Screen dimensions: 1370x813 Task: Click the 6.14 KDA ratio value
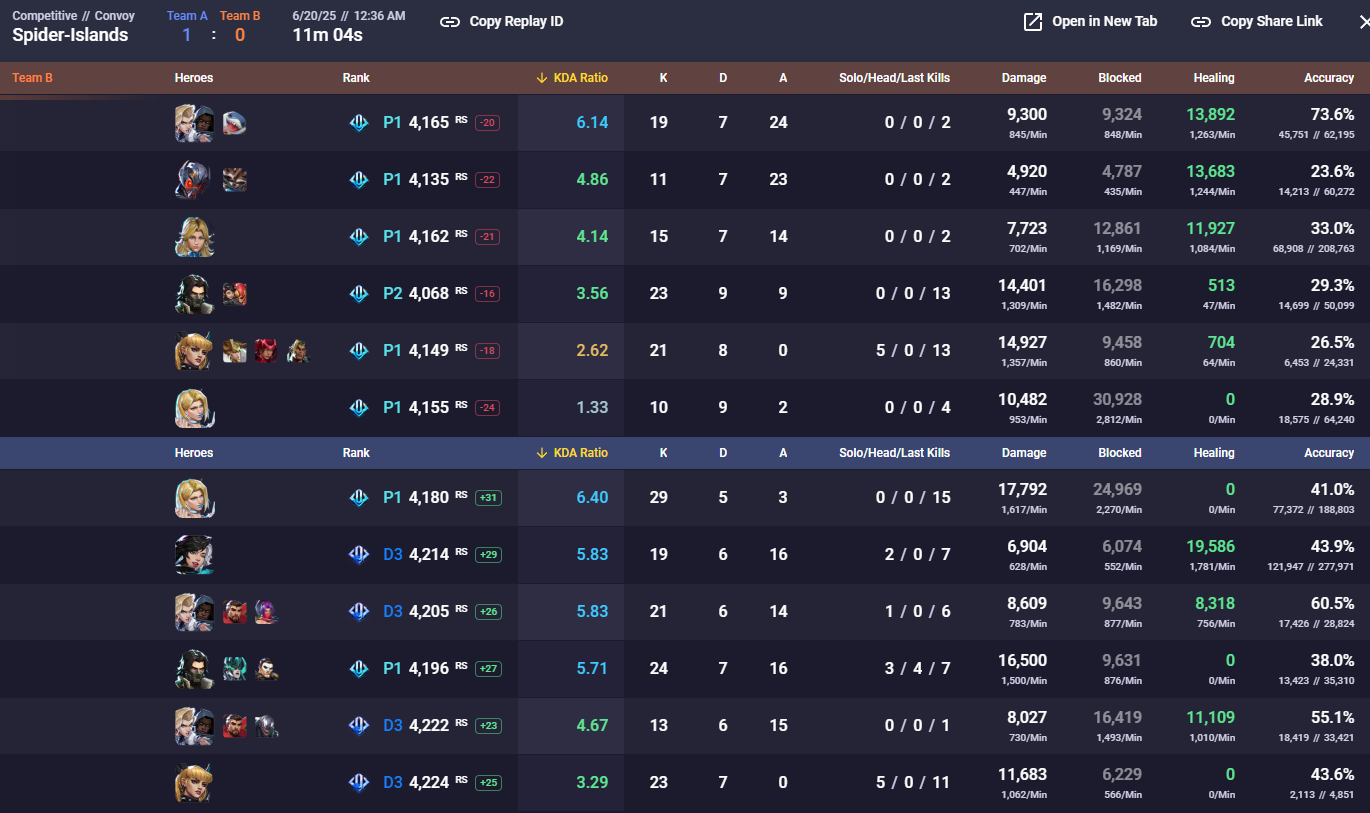[x=592, y=123]
